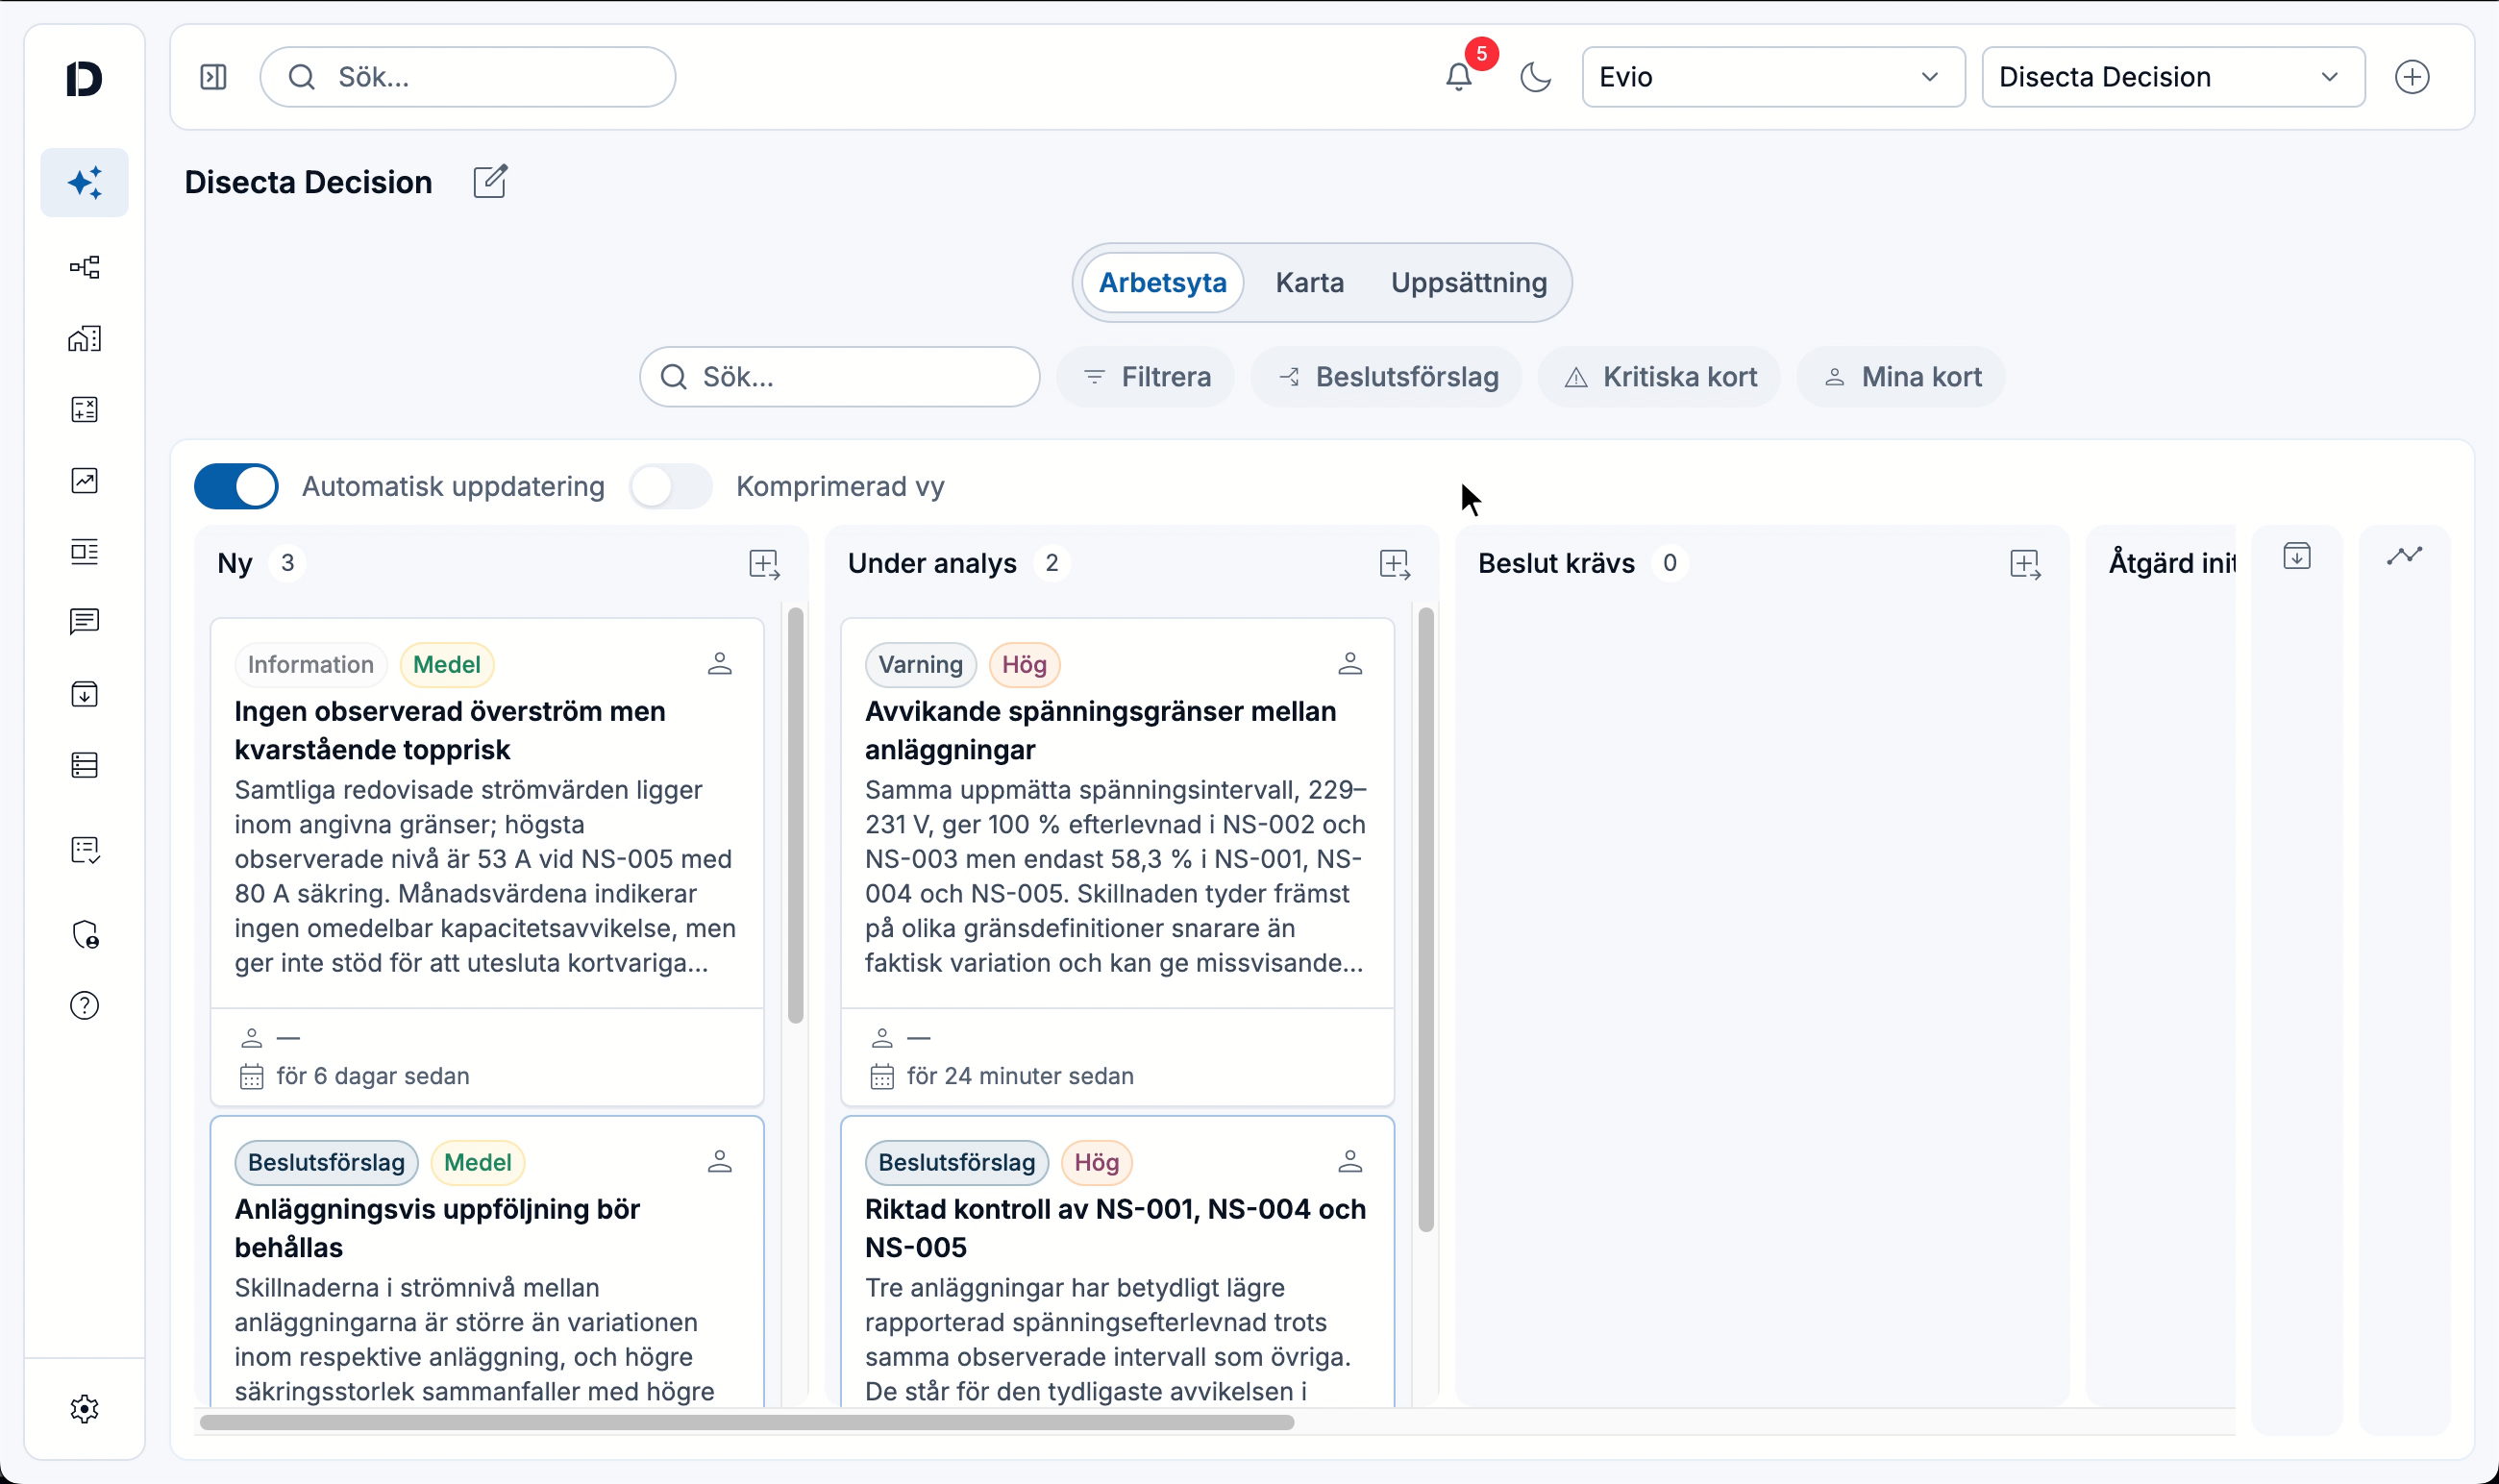
Task: Edit the Disecta Decision title
Action: 490,182
